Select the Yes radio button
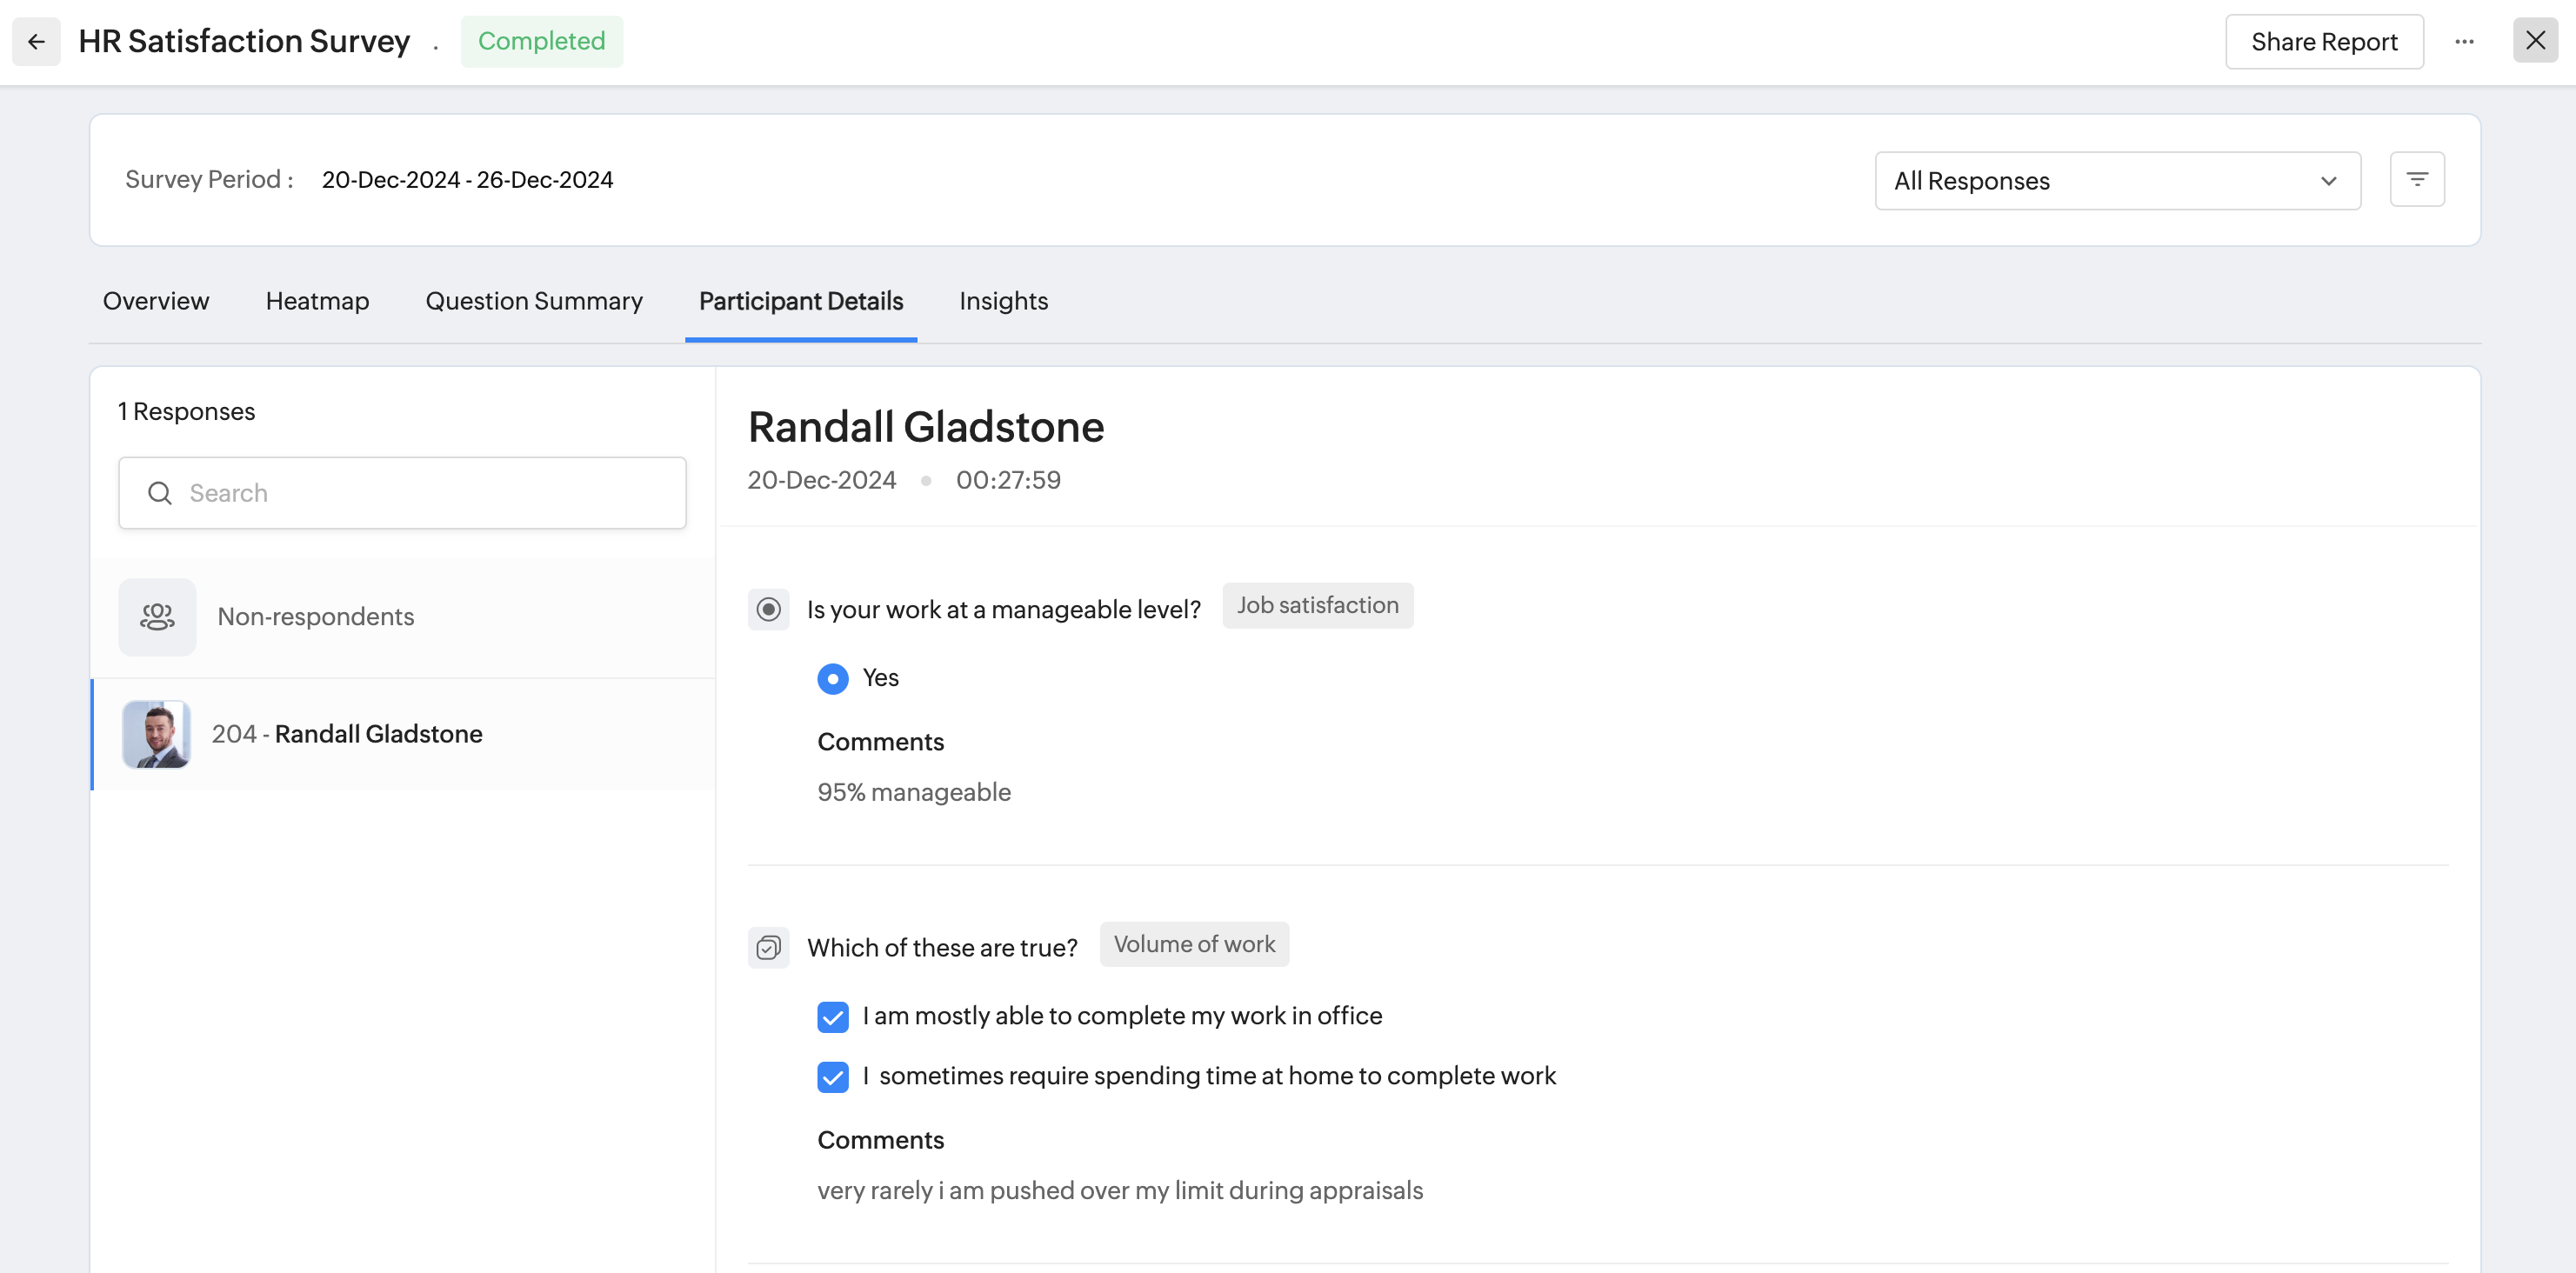 (832, 679)
